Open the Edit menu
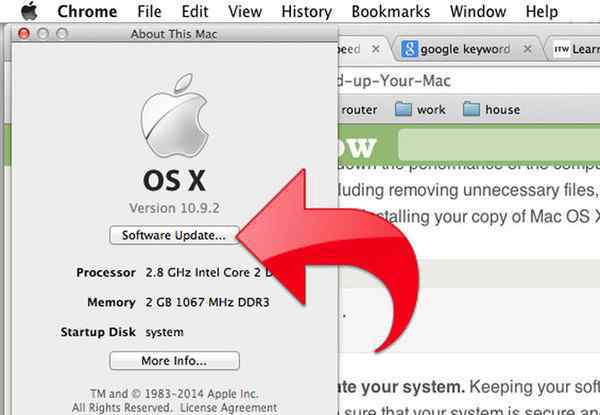600x415 pixels. (x=195, y=11)
